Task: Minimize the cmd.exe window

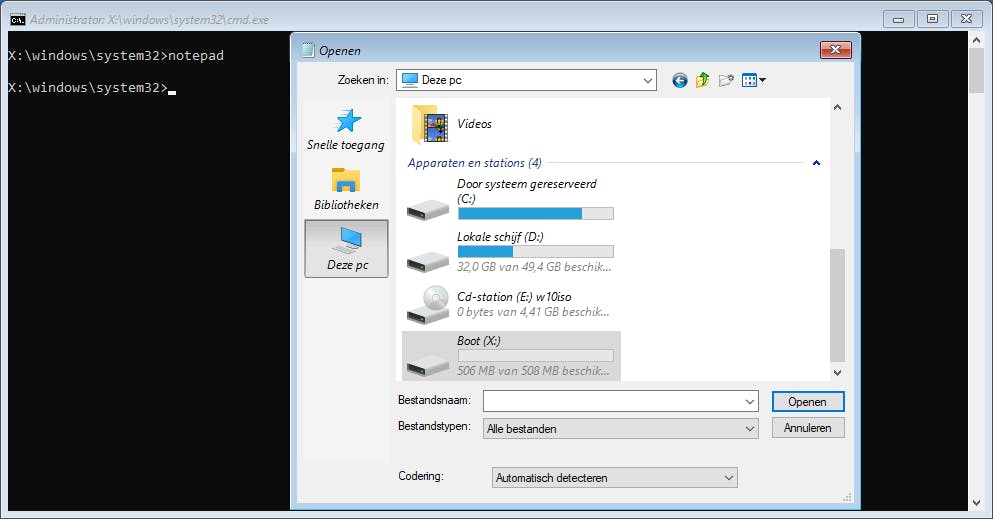Action: [x=899, y=19]
